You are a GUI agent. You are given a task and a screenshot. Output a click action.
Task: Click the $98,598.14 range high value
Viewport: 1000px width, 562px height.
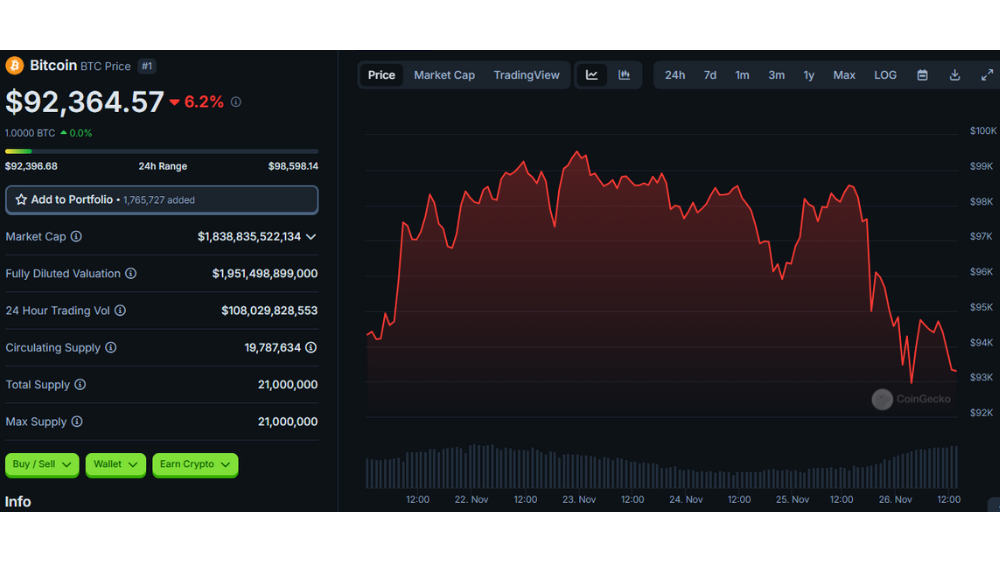coord(293,166)
